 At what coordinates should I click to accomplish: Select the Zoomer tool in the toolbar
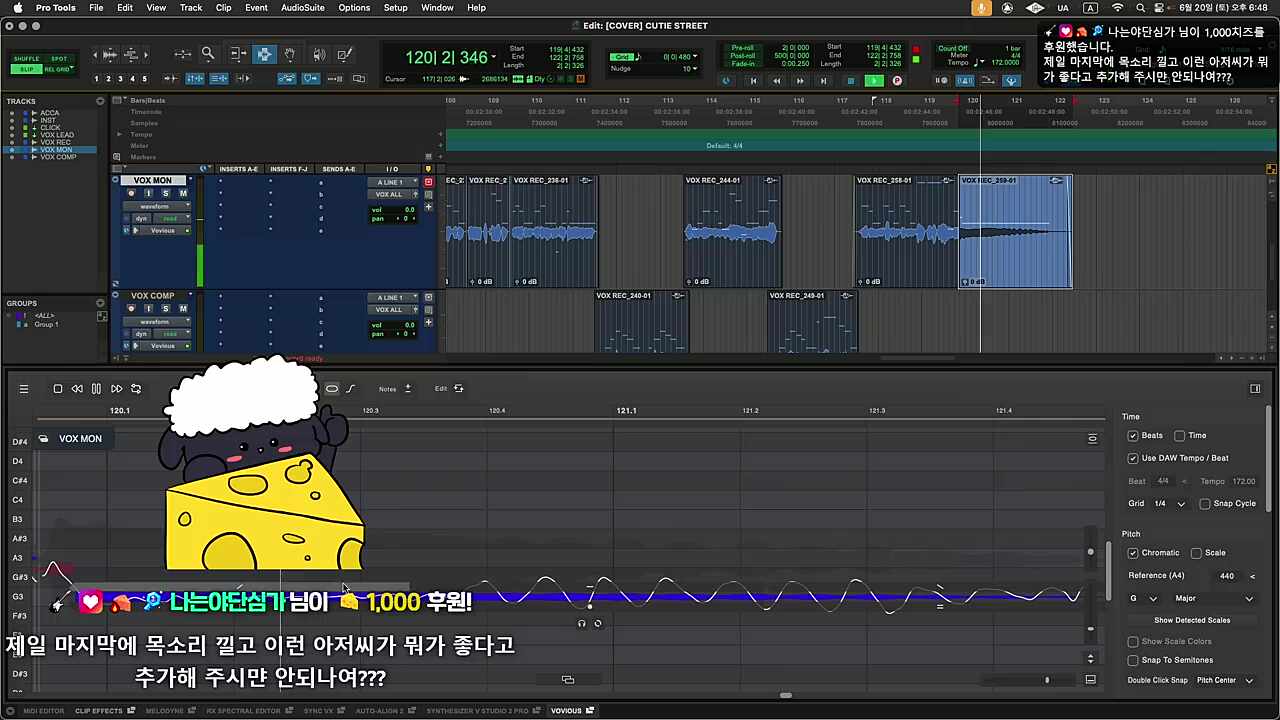click(x=208, y=54)
